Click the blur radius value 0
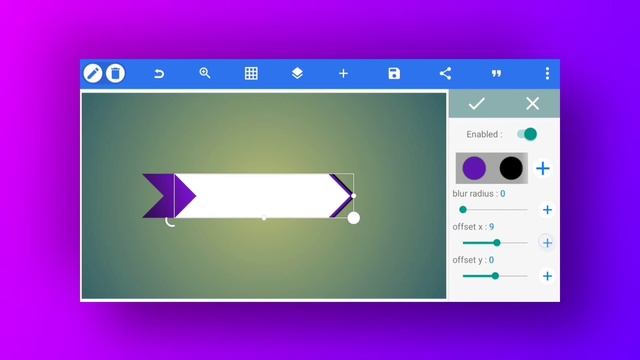 point(502,193)
